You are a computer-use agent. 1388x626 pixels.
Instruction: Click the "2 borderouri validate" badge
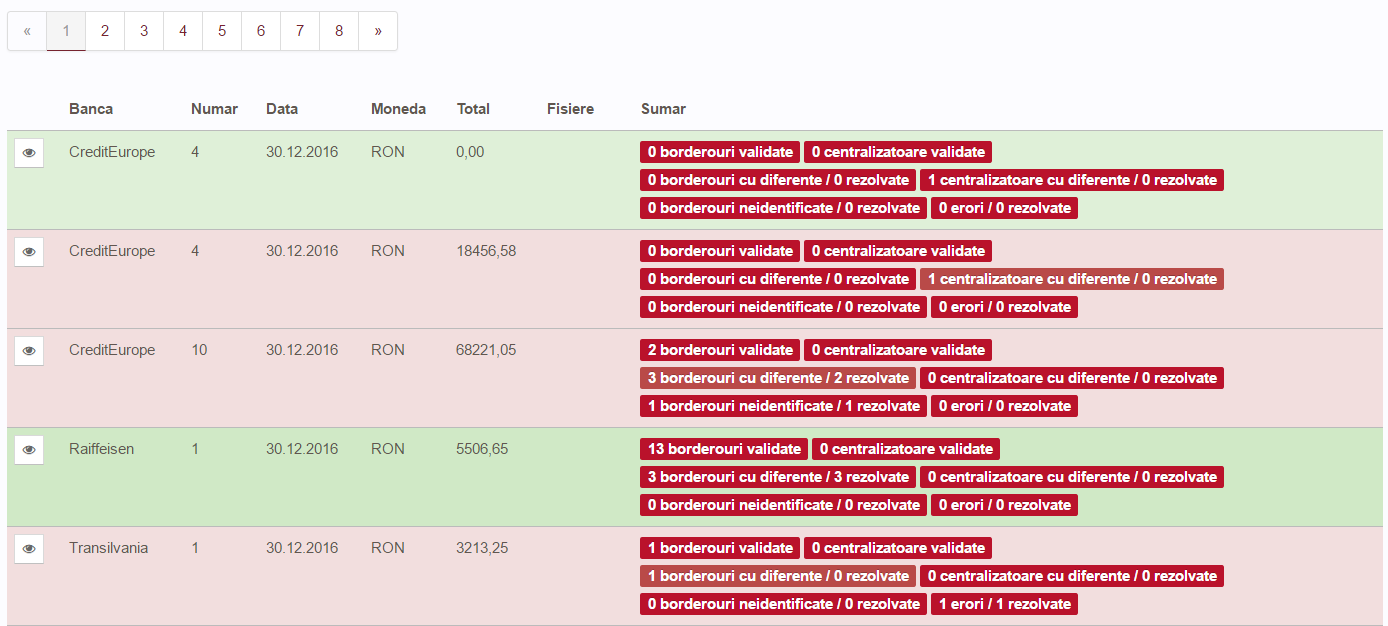(720, 350)
